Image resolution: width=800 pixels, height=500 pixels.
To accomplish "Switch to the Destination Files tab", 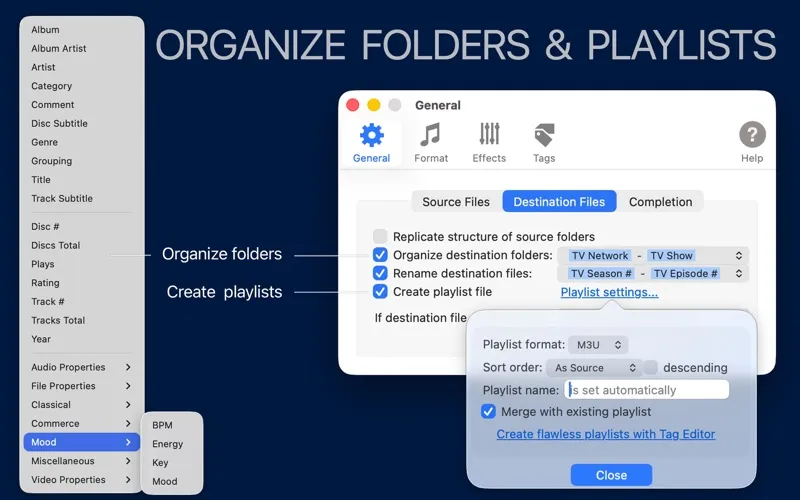I will (559, 202).
